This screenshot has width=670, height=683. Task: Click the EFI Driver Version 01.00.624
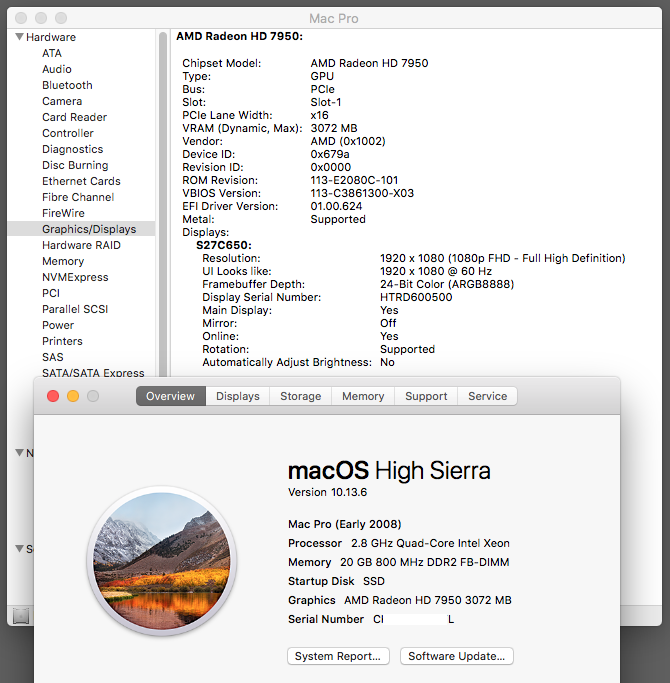[336, 206]
